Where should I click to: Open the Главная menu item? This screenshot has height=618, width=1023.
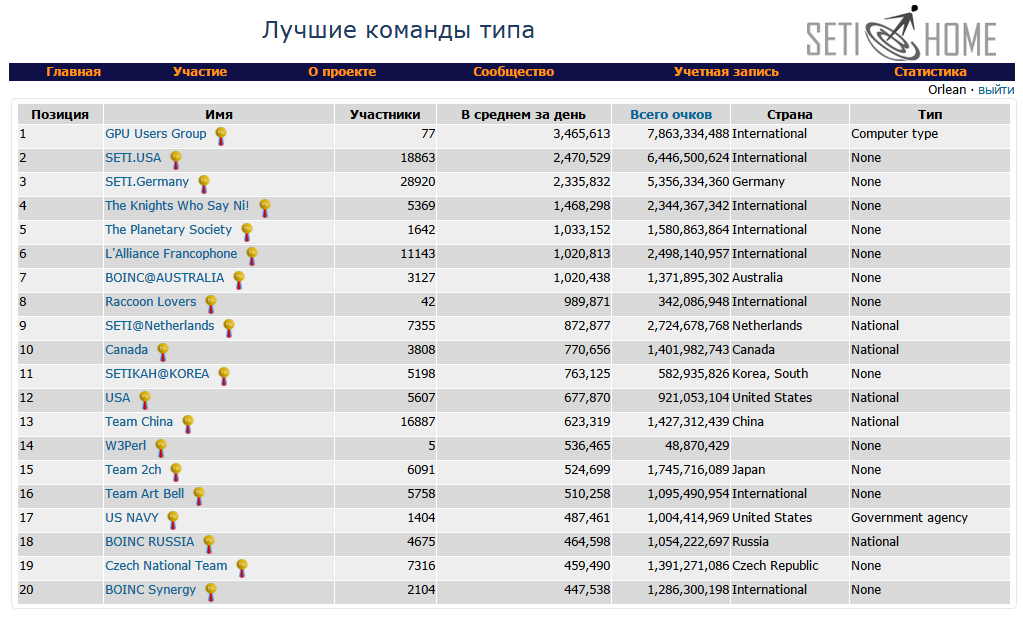click(x=74, y=72)
